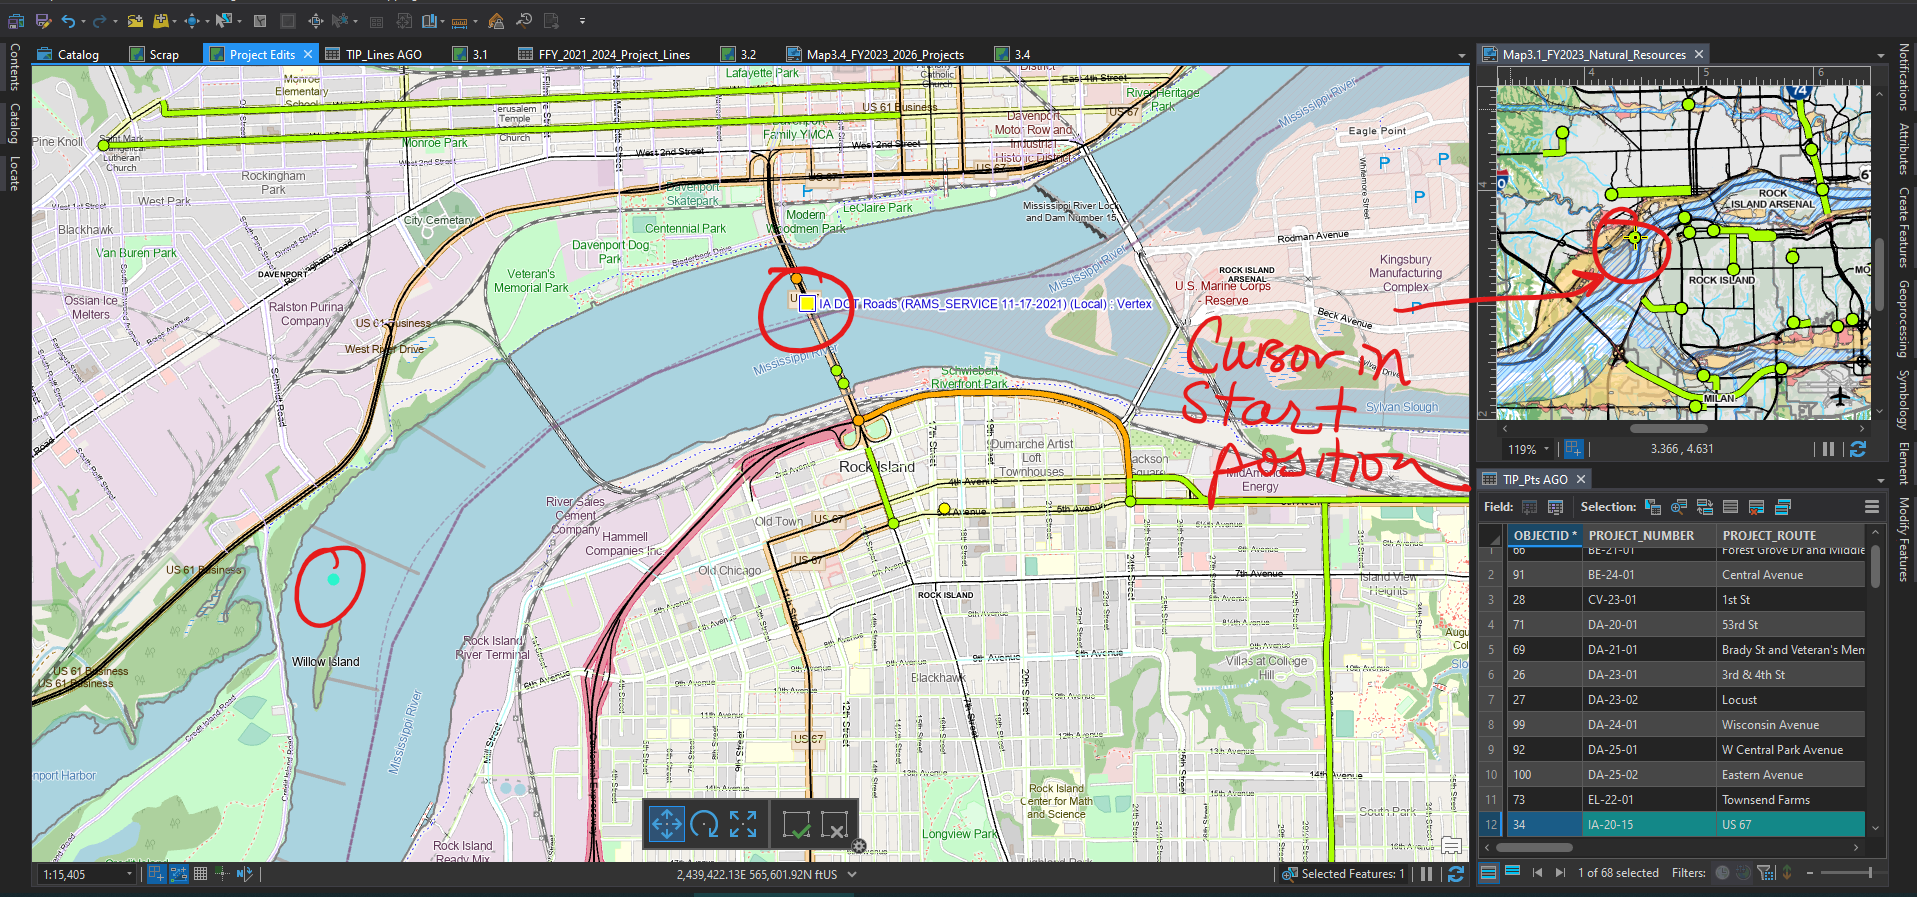This screenshot has width=1917, height=897.
Task: Toggle snapping button in map status bar
Action: click(156, 874)
